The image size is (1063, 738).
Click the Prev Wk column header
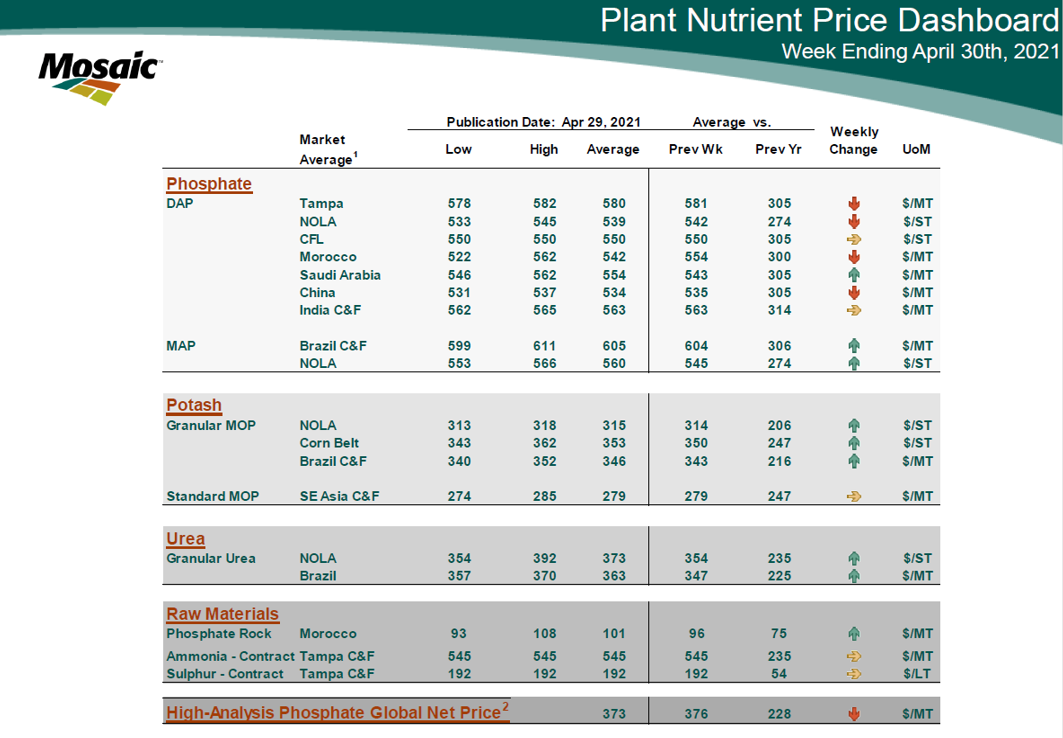(x=688, y=150)
